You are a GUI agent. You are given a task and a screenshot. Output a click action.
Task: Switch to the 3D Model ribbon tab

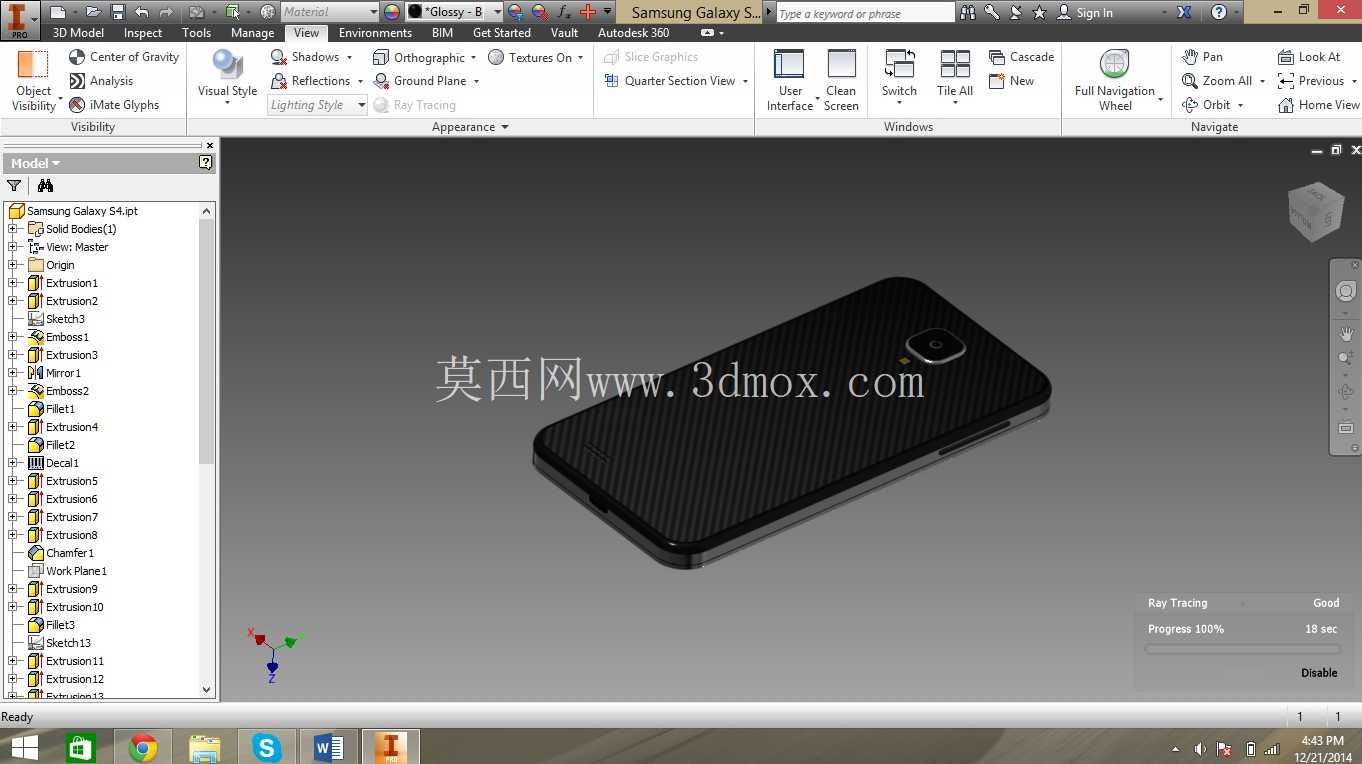tap(78, 33)
